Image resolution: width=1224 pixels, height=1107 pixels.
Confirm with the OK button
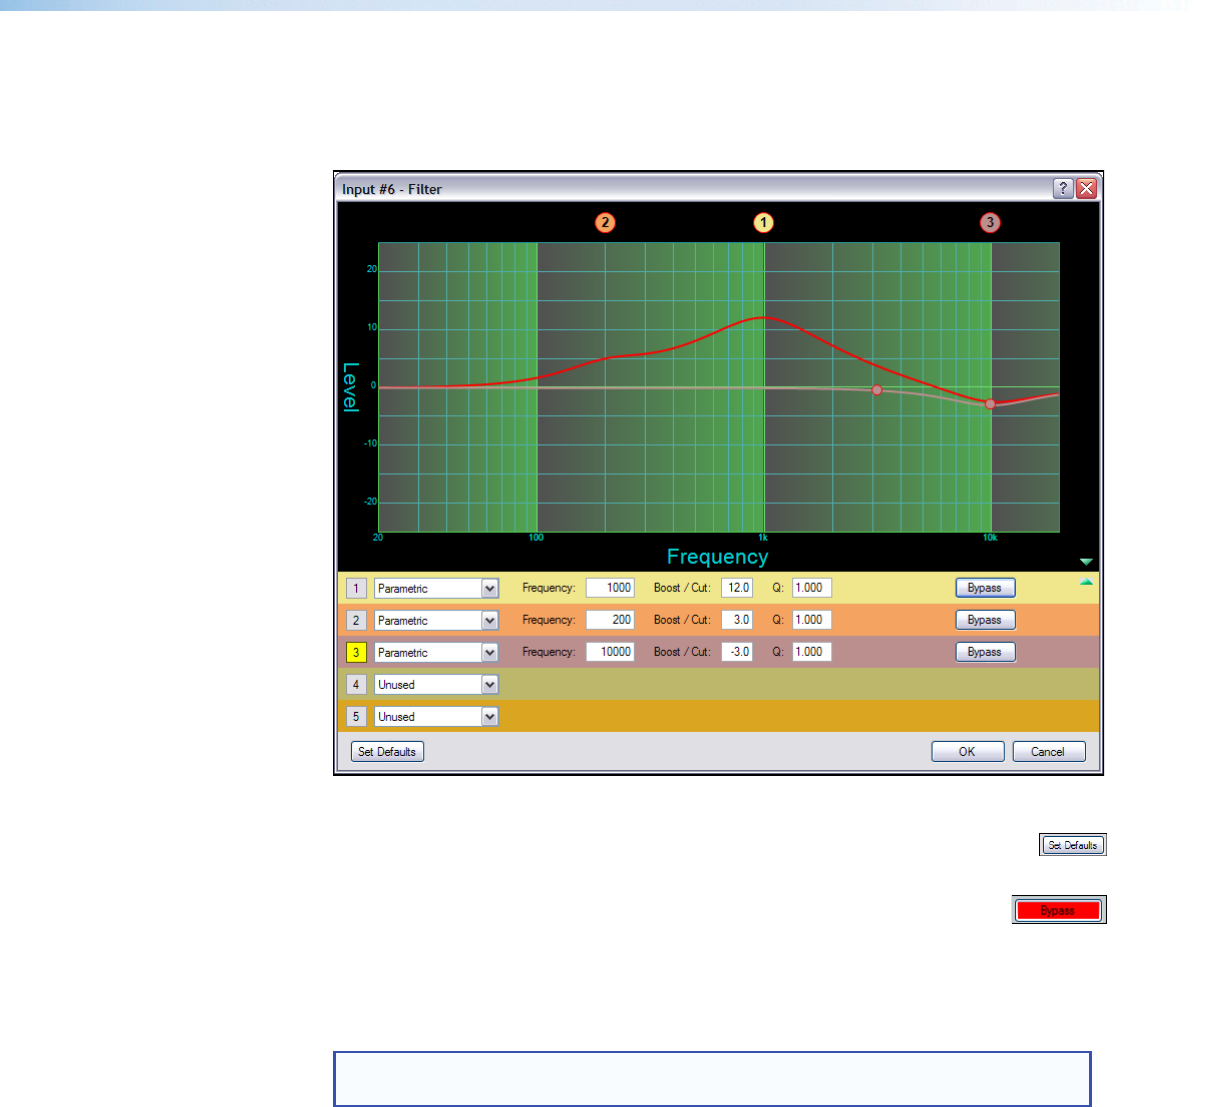coord(967,751)
